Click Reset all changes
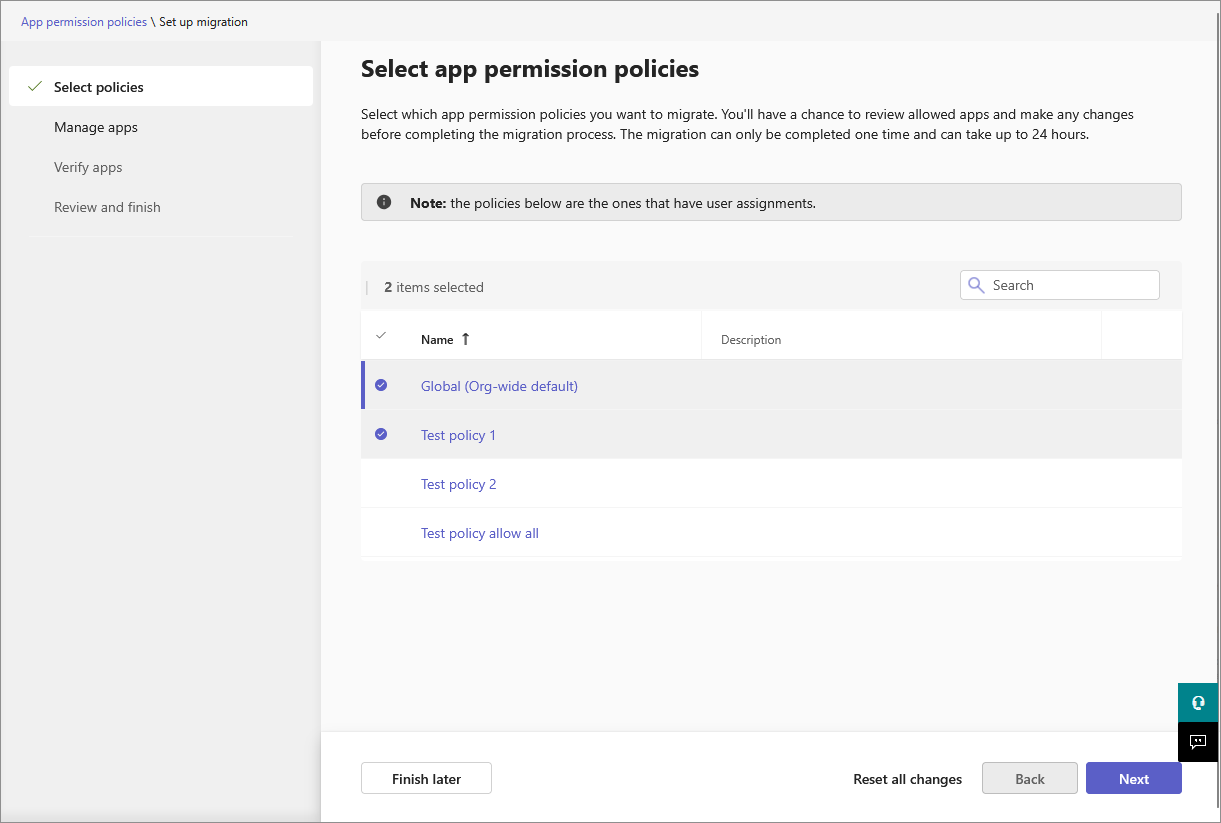This screenshot has height=823, width=1221. tap(907, 779)
